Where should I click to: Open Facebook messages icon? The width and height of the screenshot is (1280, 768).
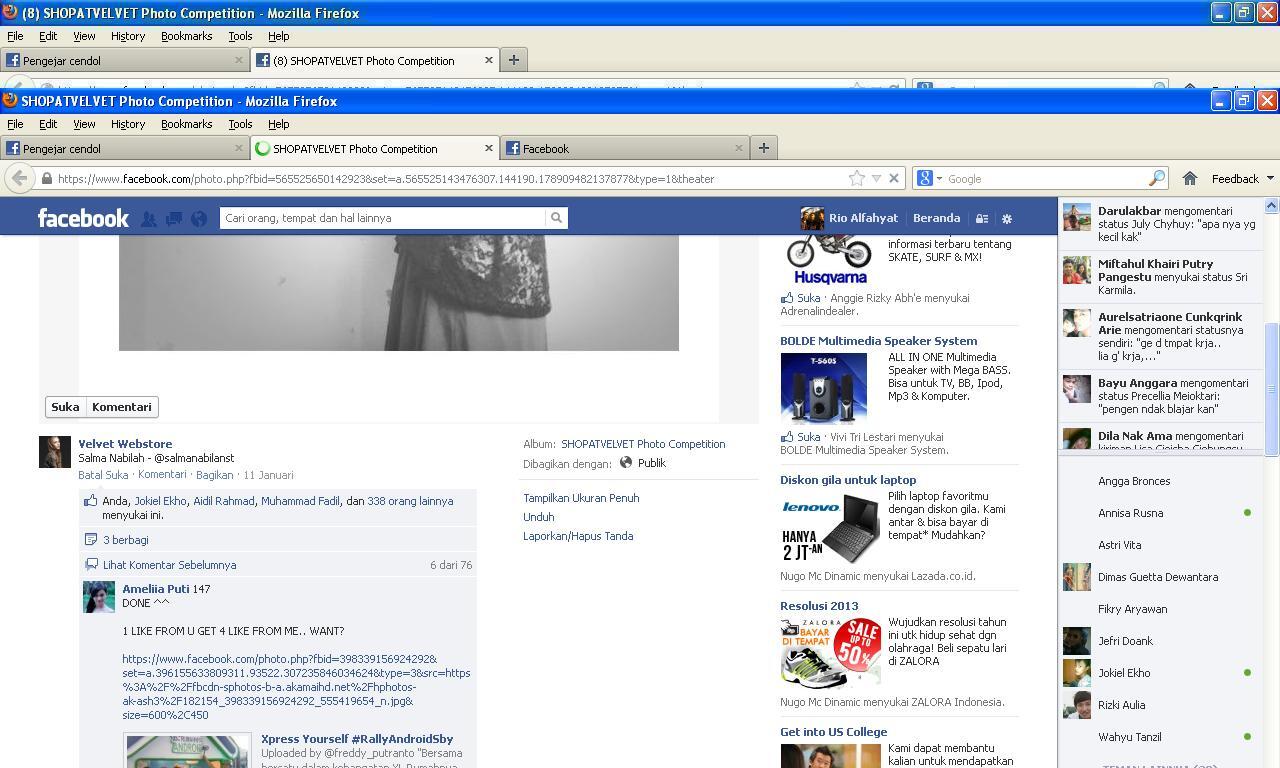pyautogui.click(x=173, y=218)
